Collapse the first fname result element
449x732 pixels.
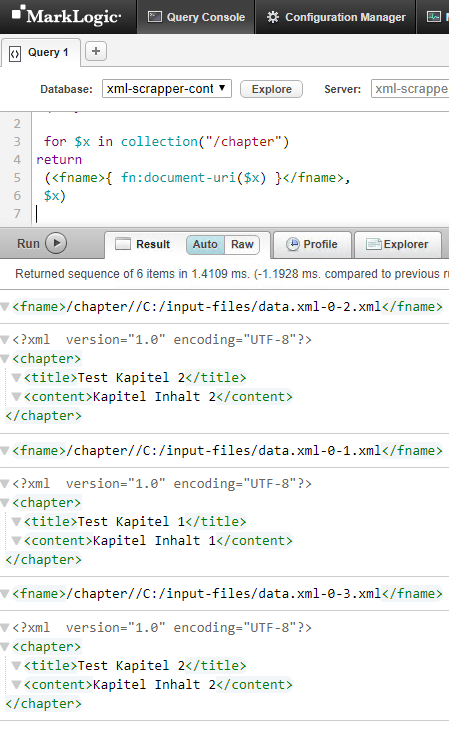click(x=5, y=307)
